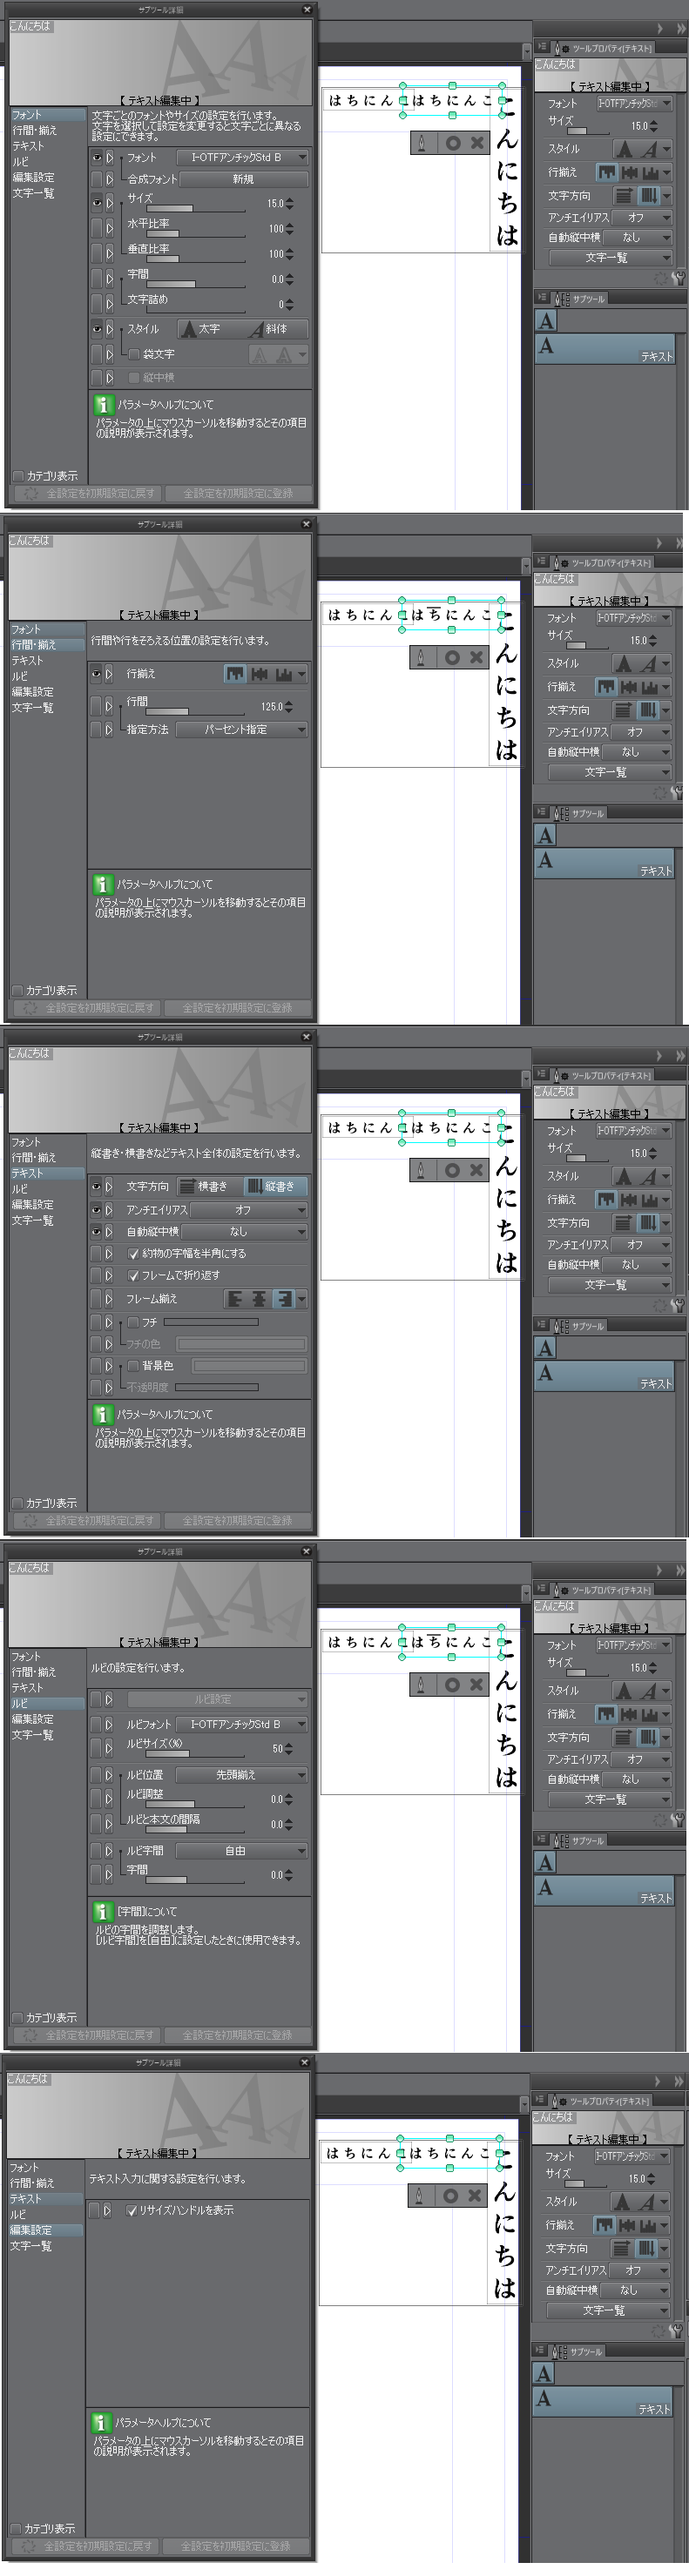Uncheck 約物の字幅を半角にする
Image resolution: width=689 pixels, height=2576 pixels.
click(133, 1253)
